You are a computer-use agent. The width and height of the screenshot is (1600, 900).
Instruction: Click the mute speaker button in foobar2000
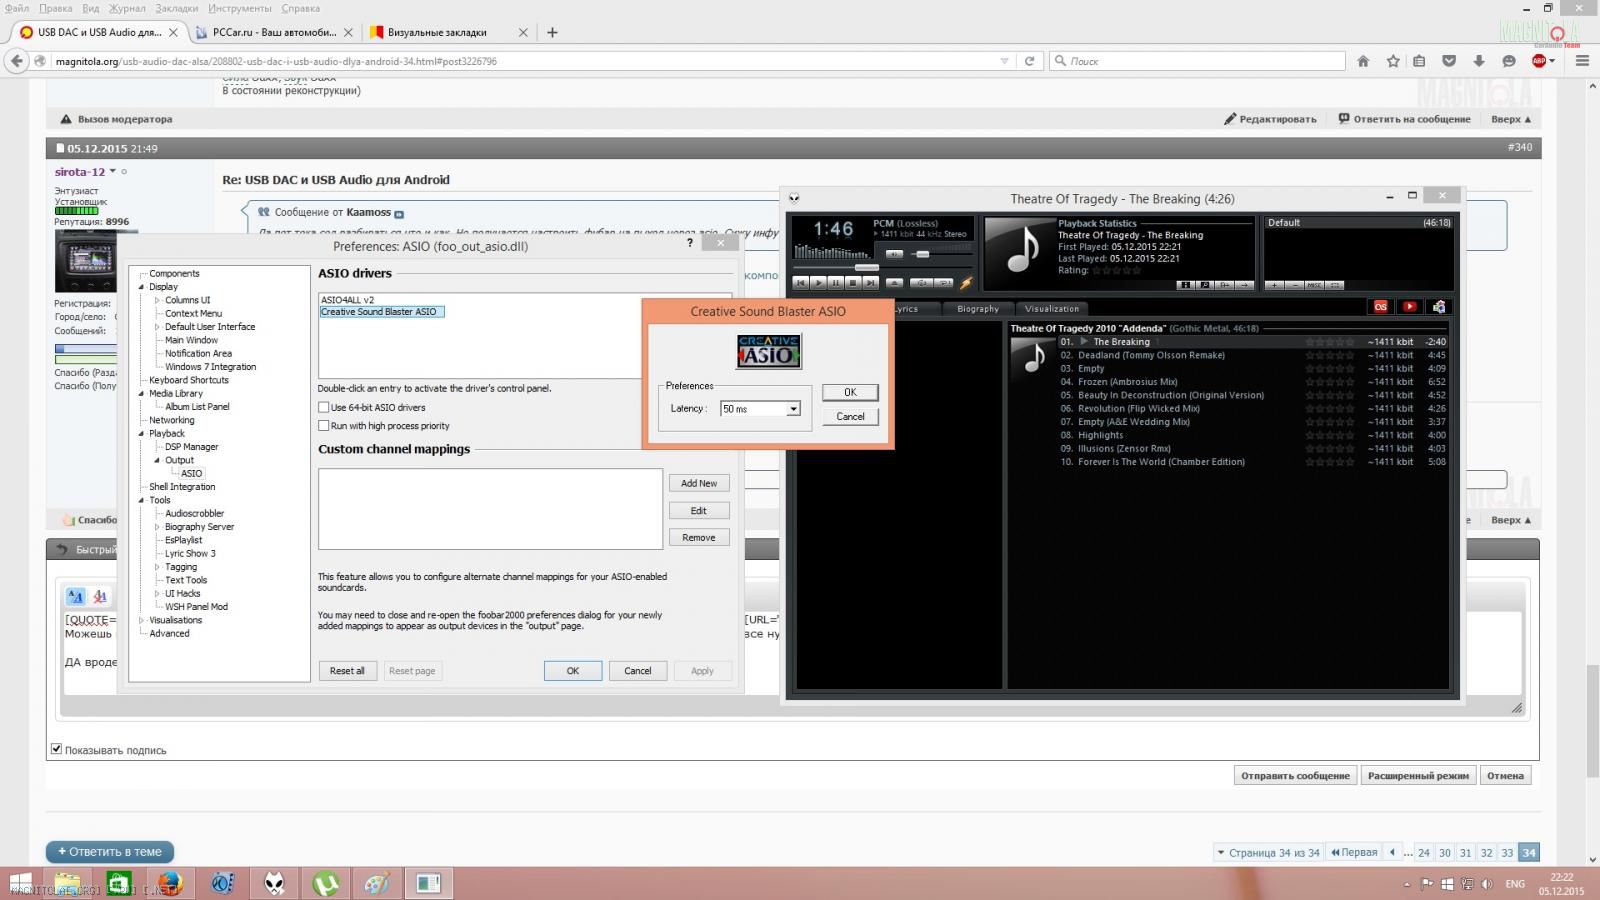point(894,254)
